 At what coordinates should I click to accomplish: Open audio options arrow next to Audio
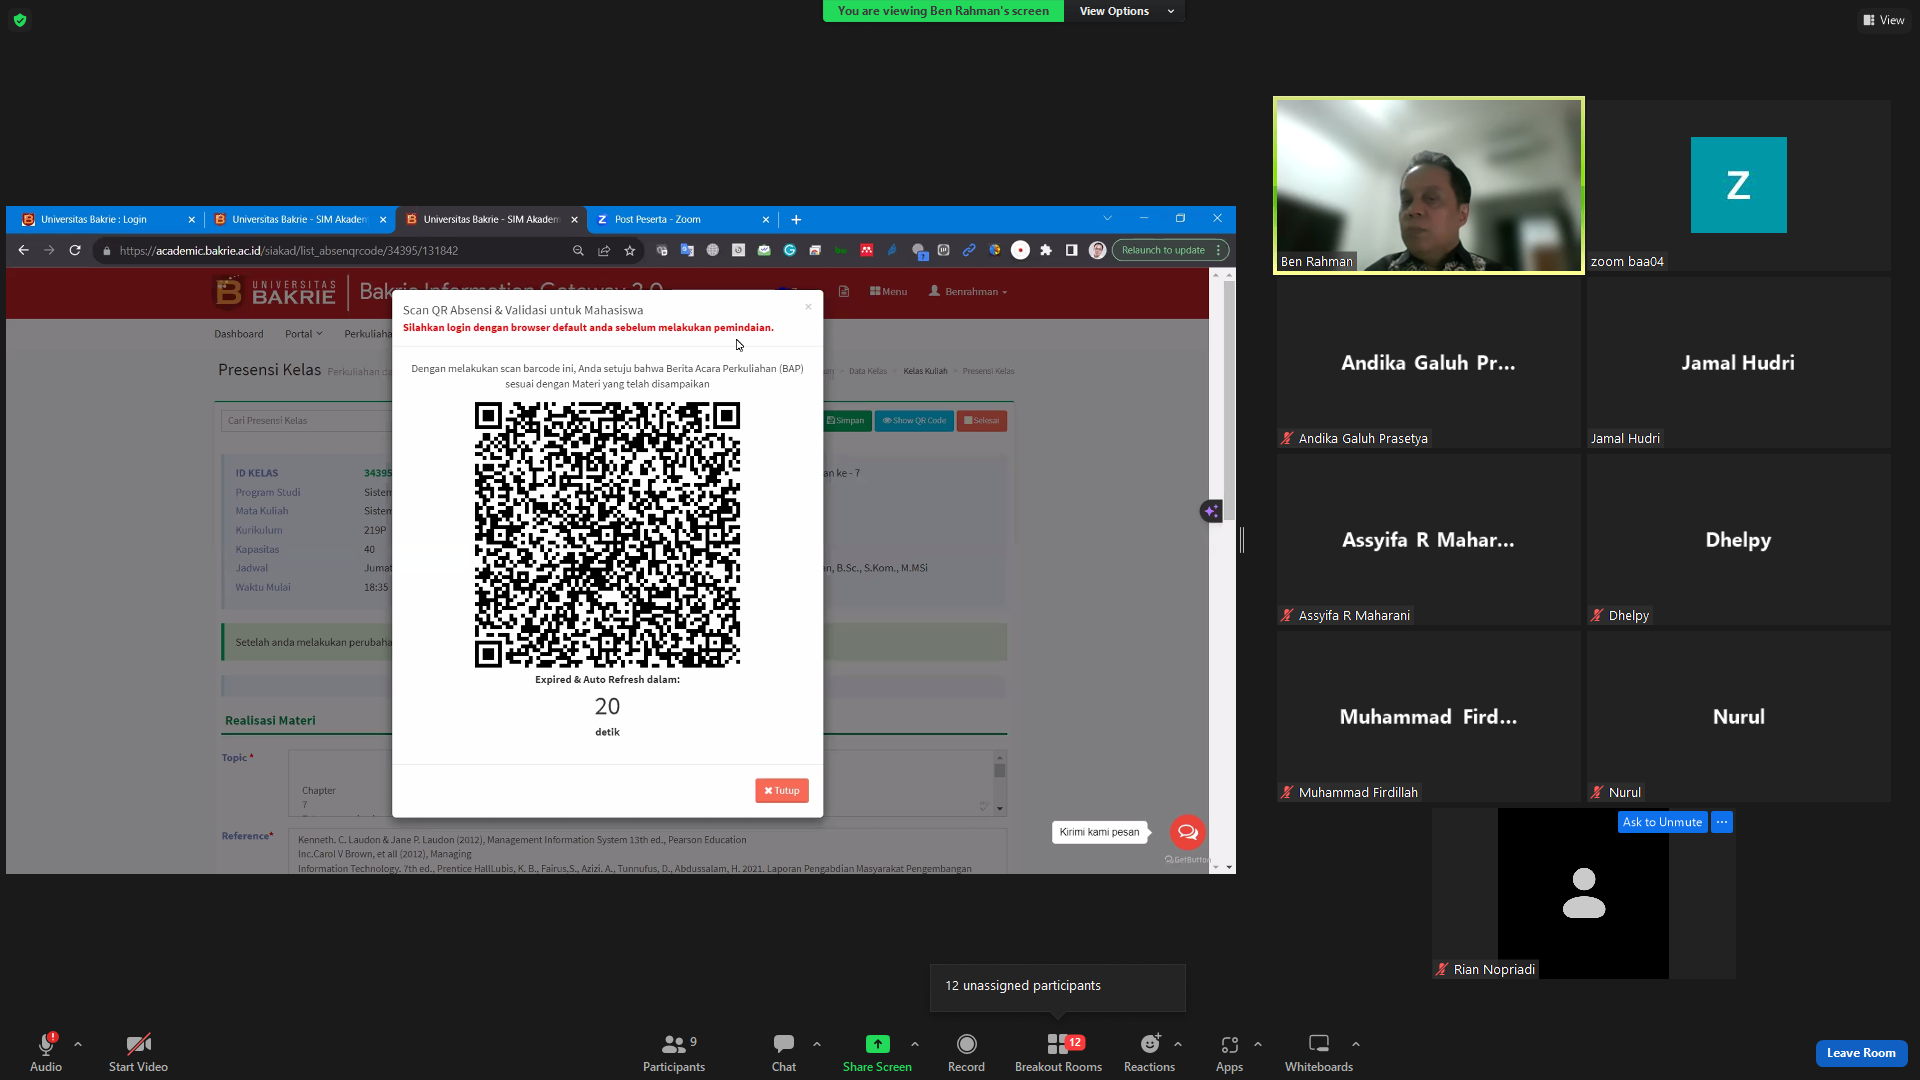78,1044
